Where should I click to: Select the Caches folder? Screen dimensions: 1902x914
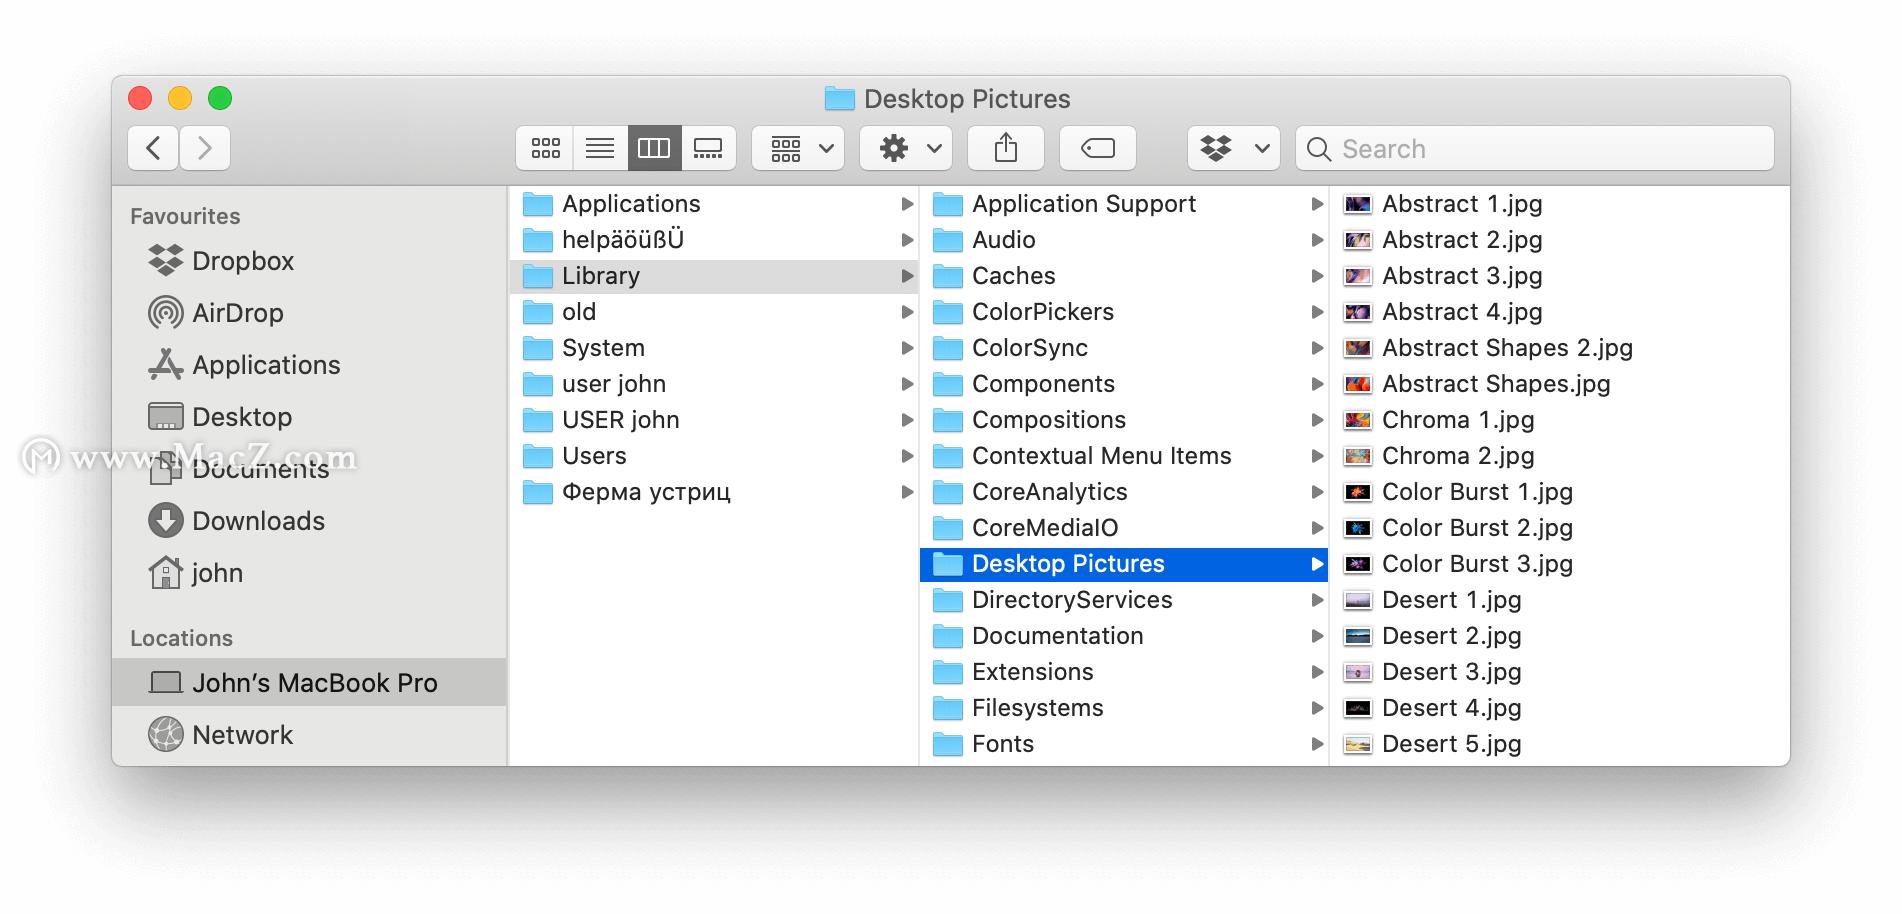pos(1124,276)
